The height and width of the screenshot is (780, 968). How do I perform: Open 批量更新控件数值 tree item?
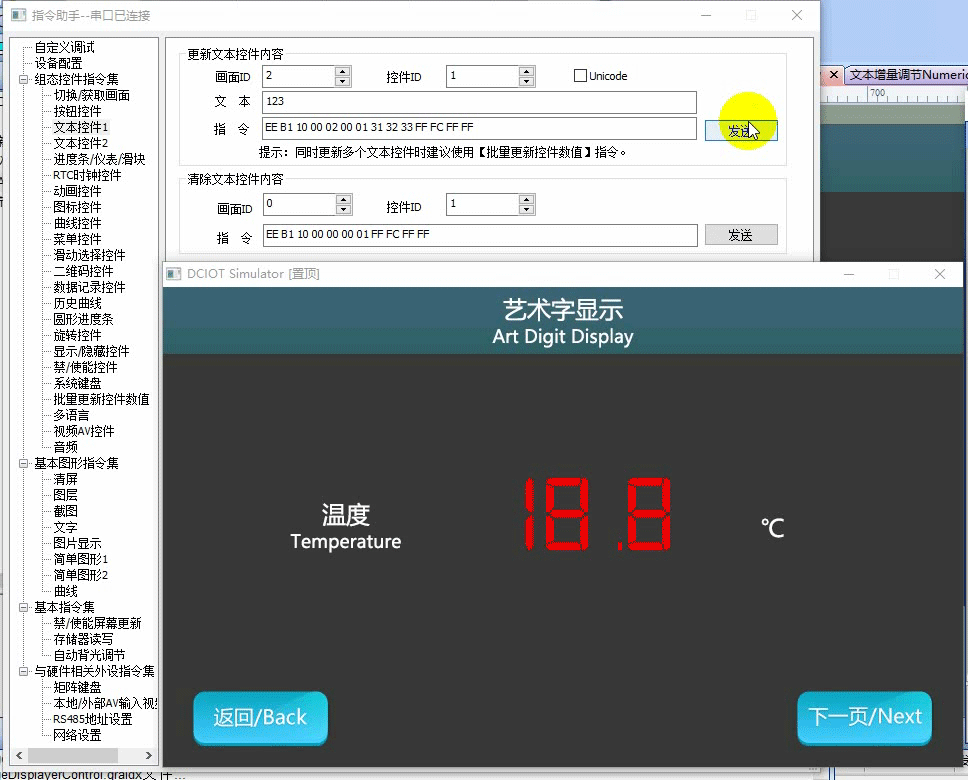click(101, 400)
